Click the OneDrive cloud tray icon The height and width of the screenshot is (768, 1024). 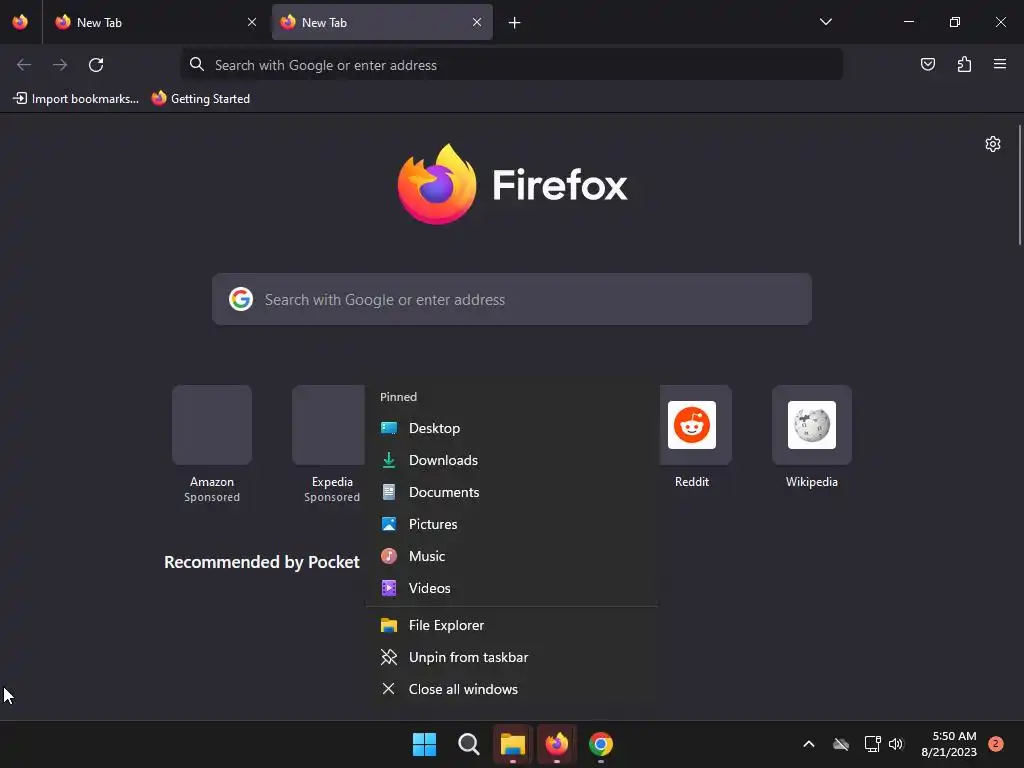[841, 744]
